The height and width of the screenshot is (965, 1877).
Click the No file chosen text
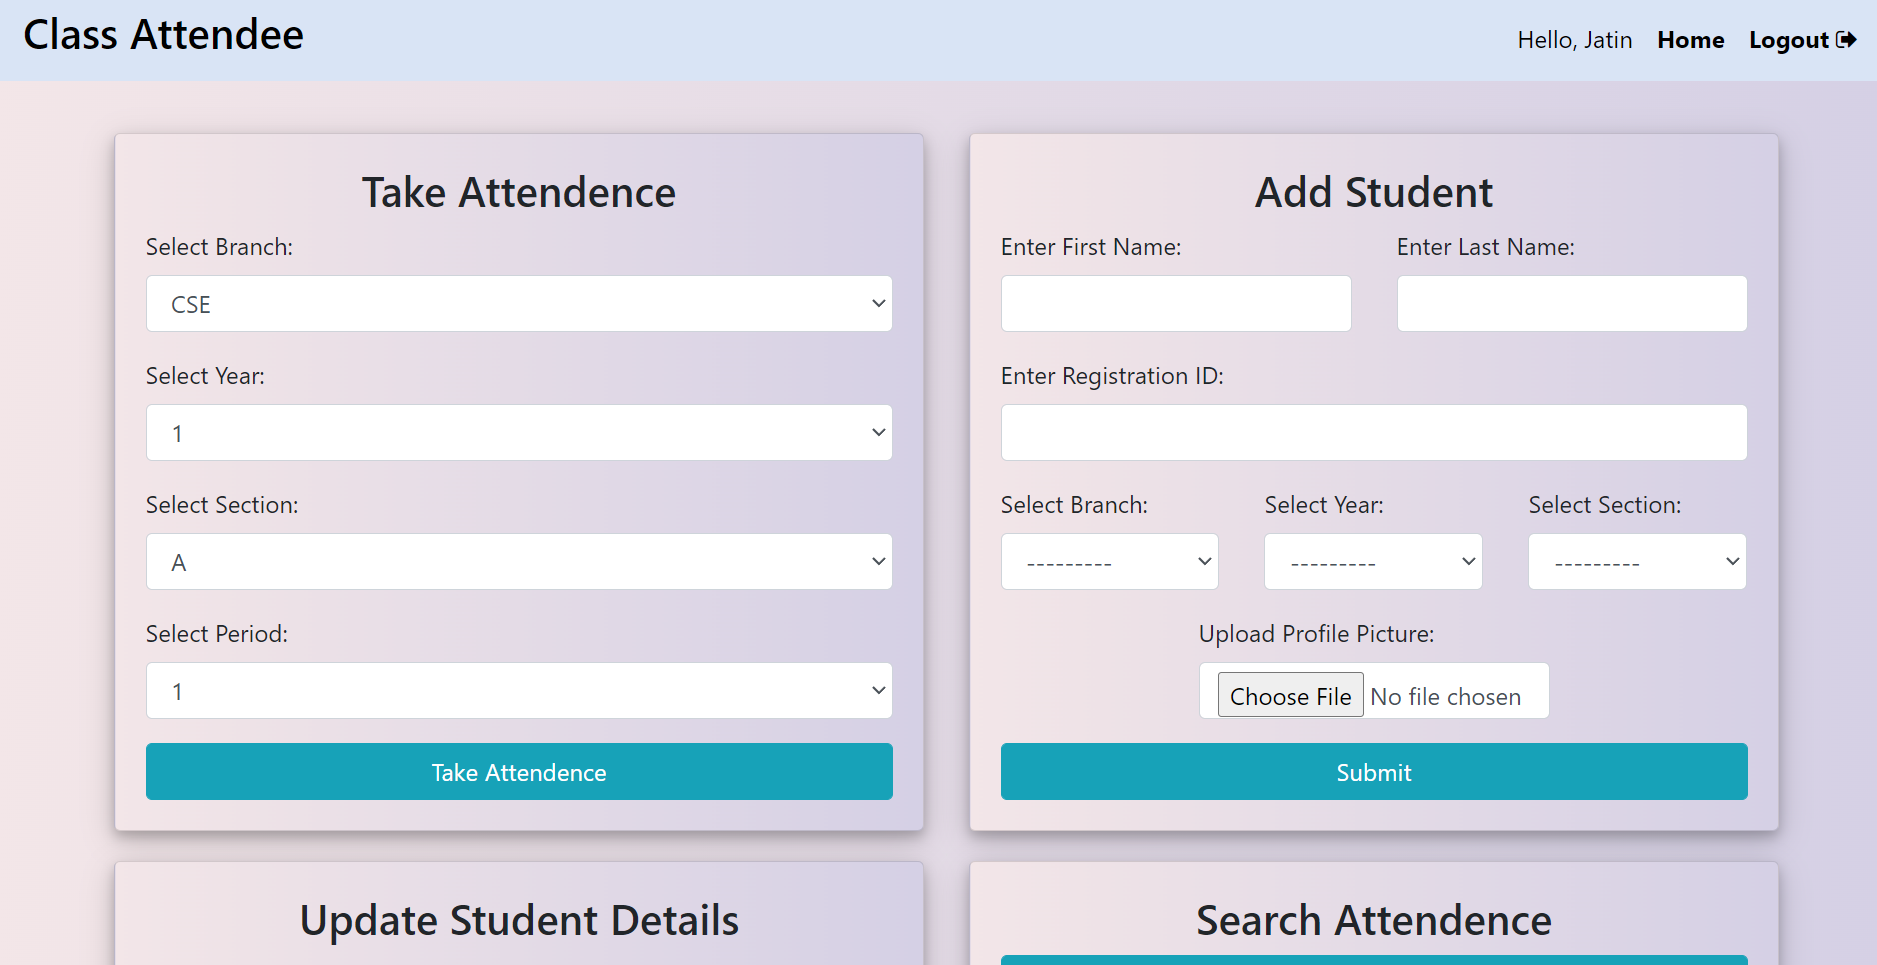(1446, 697)
